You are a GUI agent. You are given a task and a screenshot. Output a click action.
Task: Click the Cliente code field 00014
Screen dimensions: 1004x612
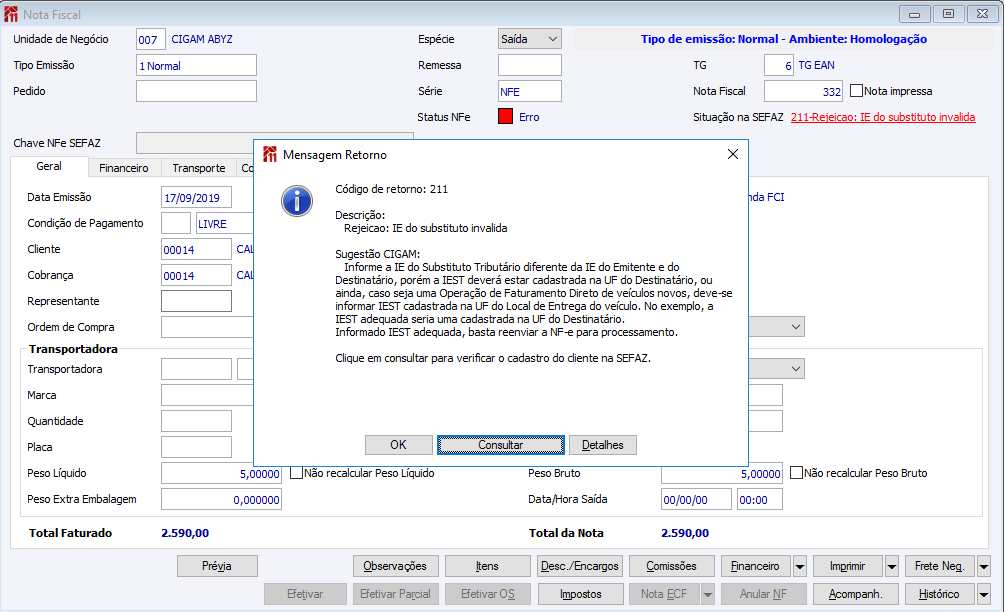[196, 249]
